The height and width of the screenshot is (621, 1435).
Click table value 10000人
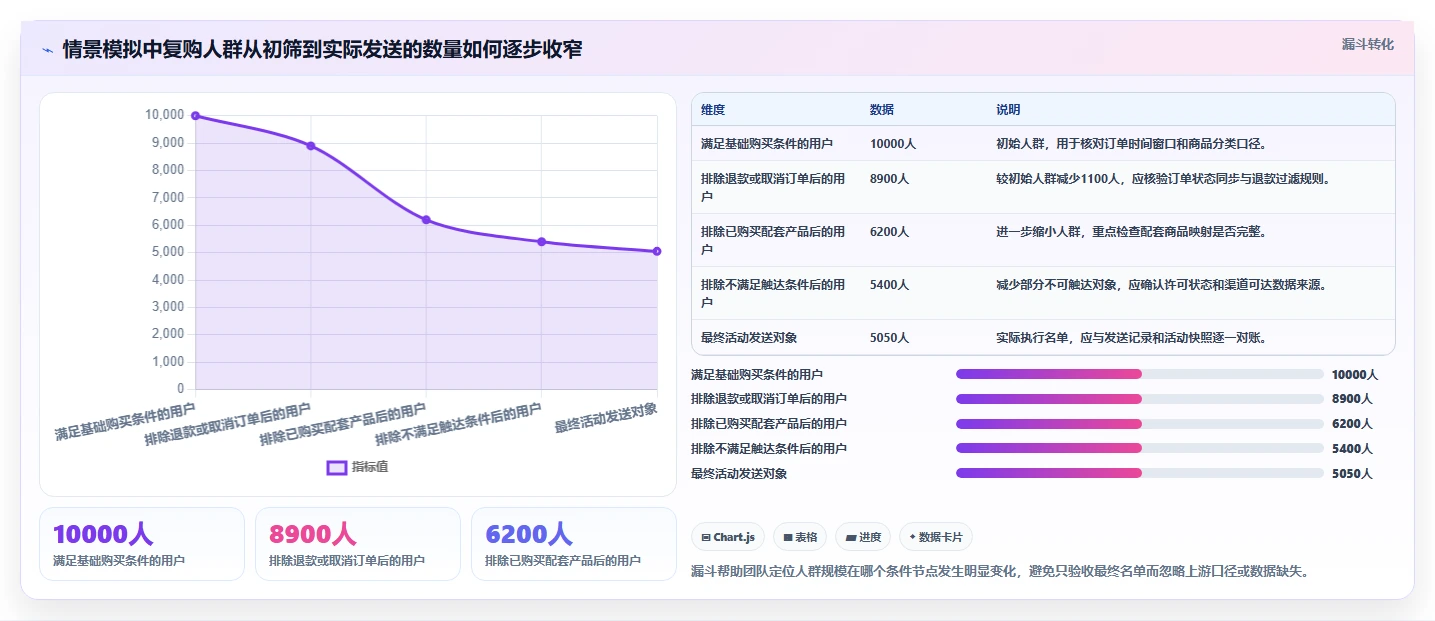point(893,144)
